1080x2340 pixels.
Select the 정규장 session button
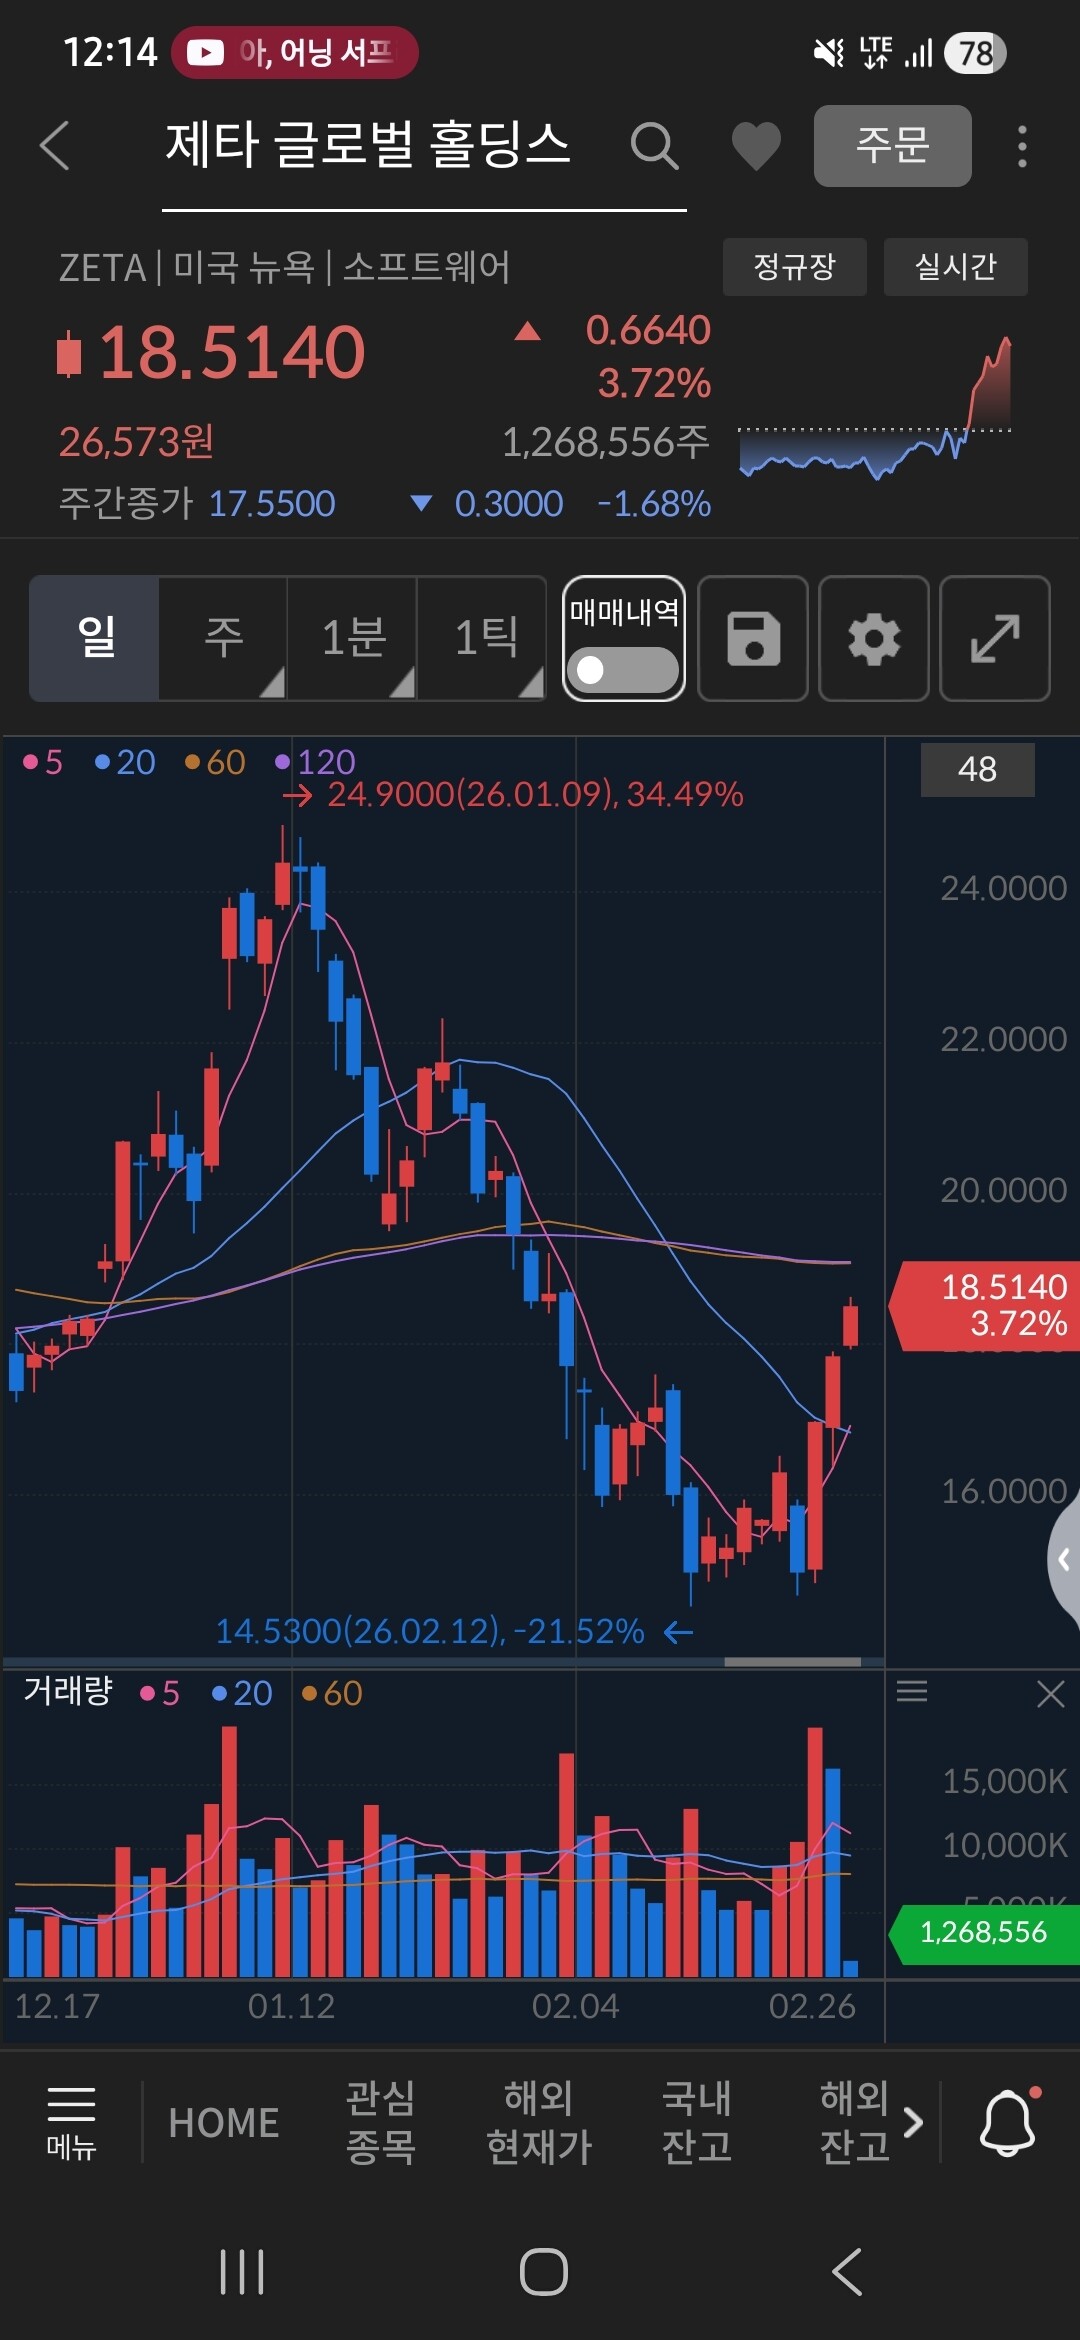pos(794,267)
